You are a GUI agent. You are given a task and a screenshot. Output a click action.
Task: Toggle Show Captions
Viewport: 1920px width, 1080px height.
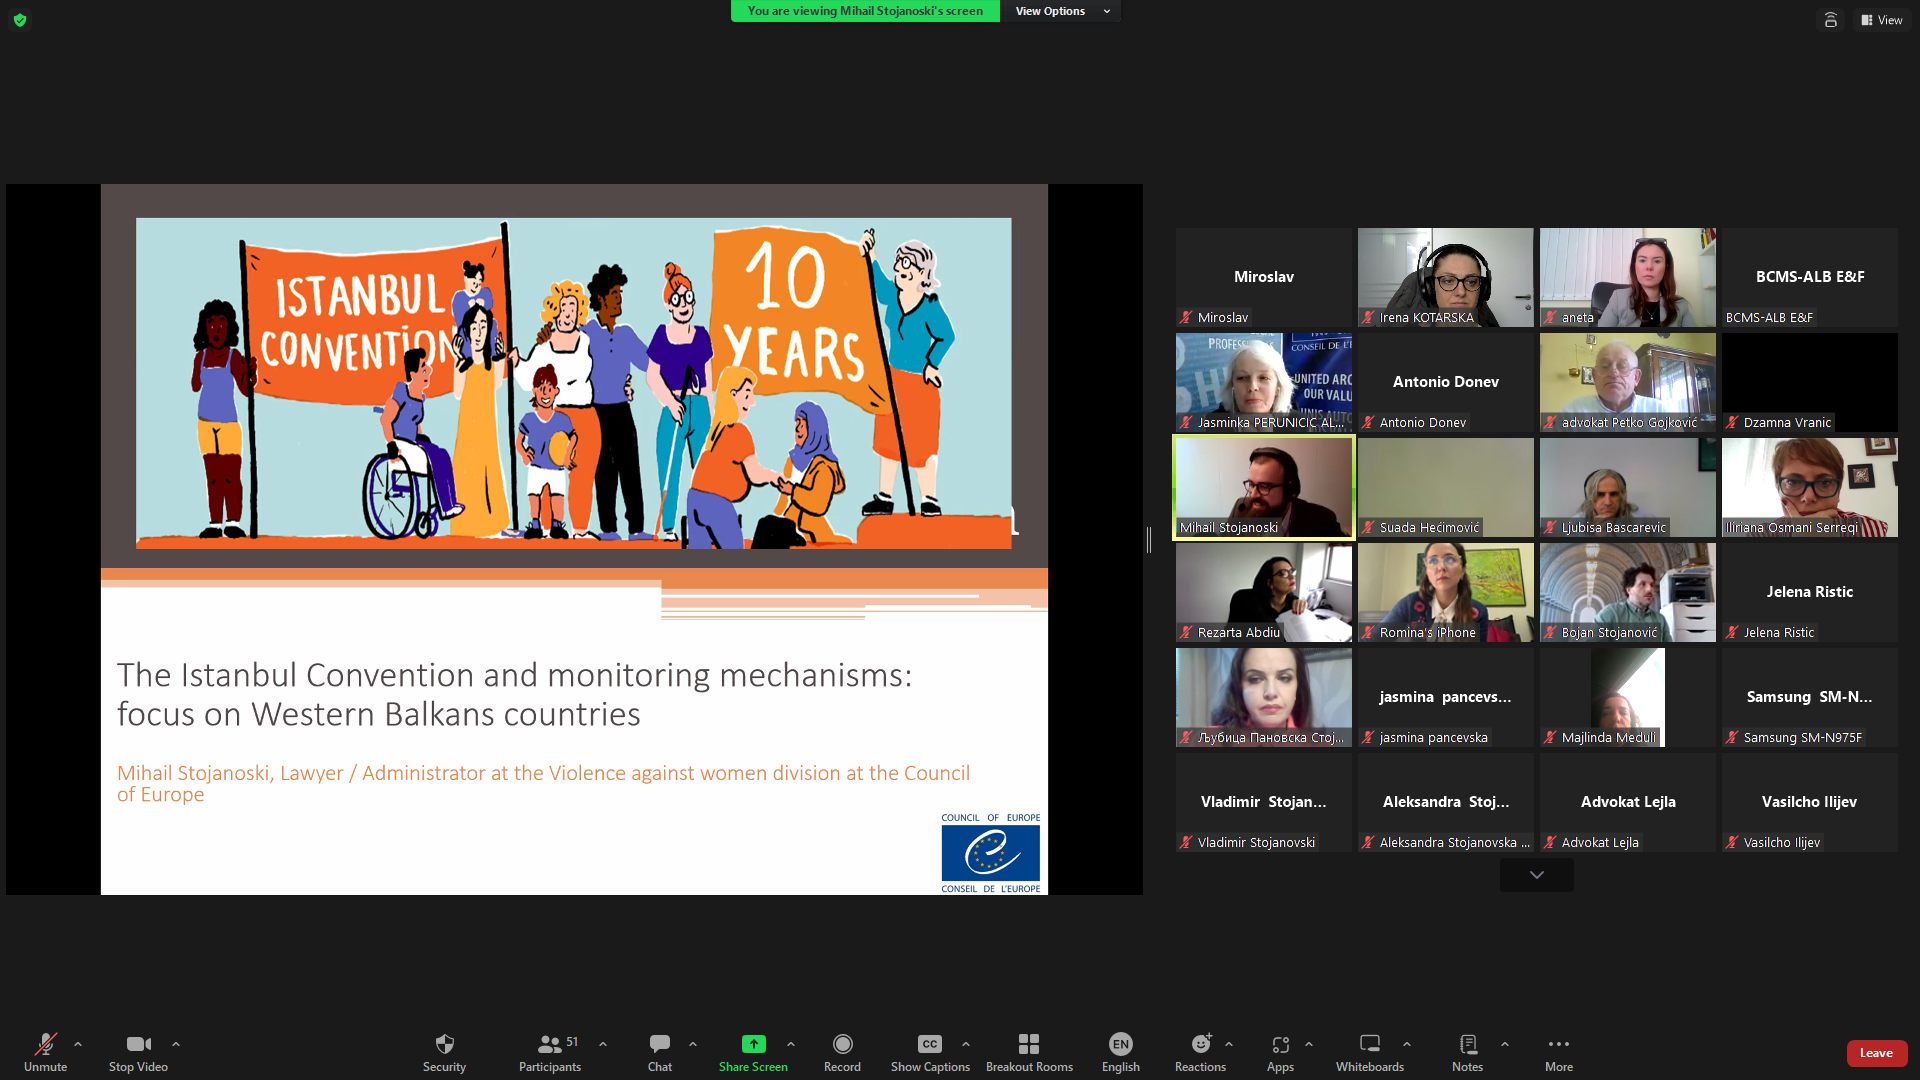[x=930, y=1052]
